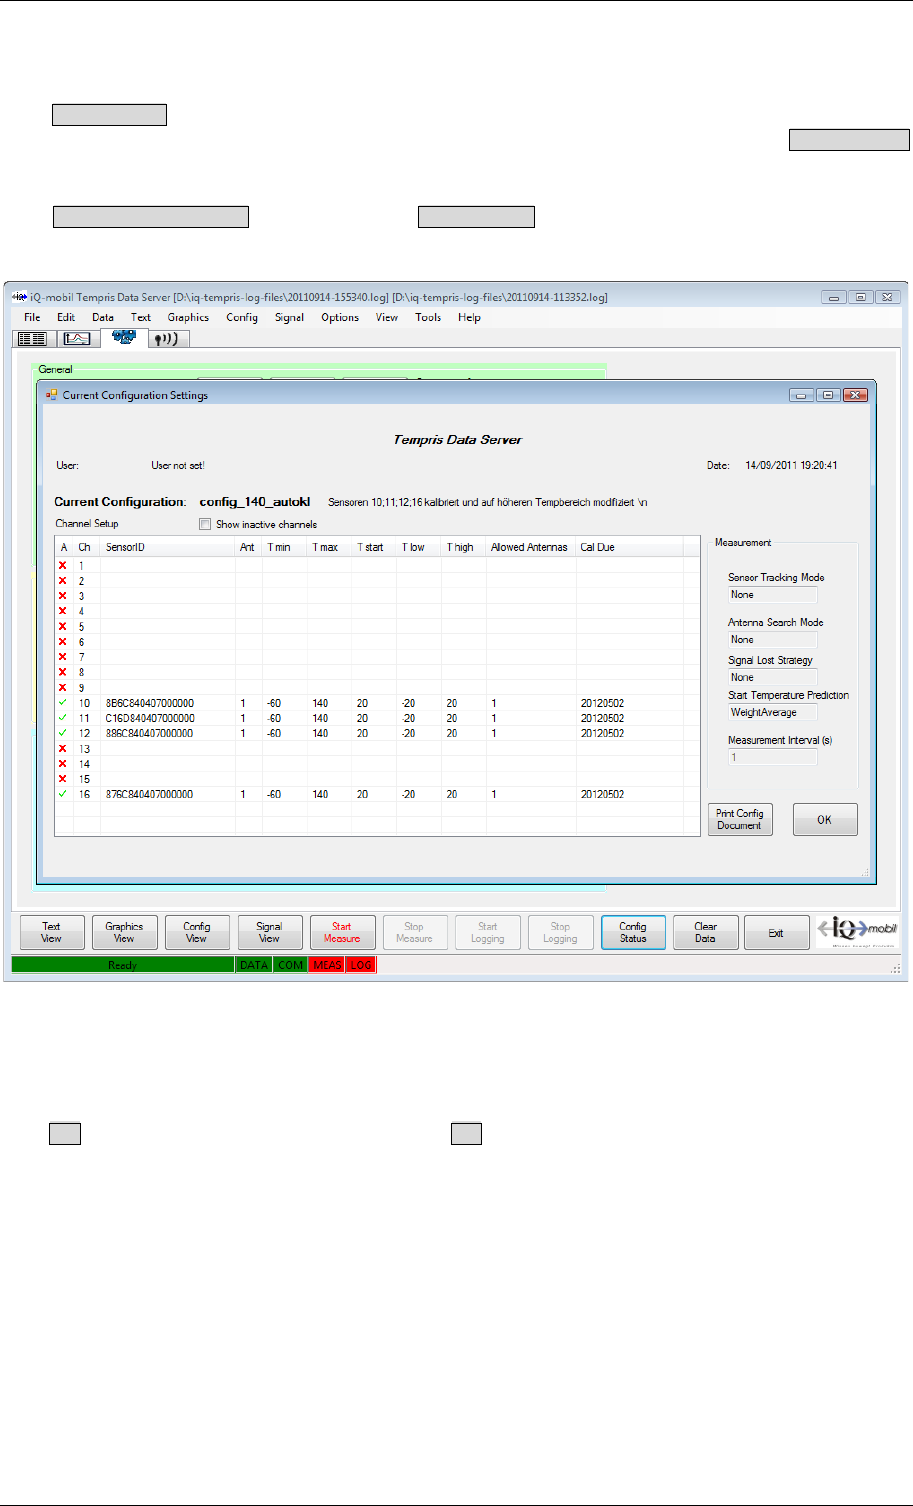Select sensor ID C16D840407000000
The height and width of the screenshot is (1506, 913).
(150, 718)
